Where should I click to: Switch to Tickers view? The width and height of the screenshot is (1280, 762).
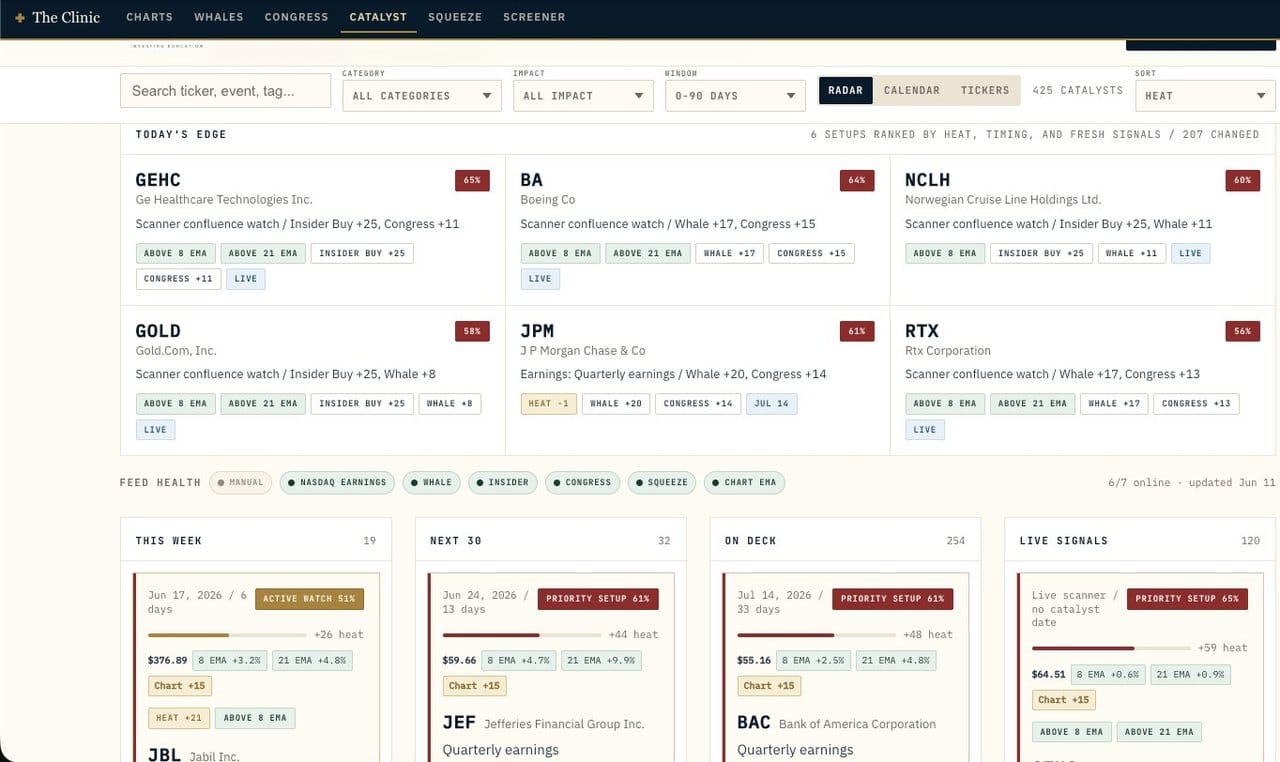point(985,90)
